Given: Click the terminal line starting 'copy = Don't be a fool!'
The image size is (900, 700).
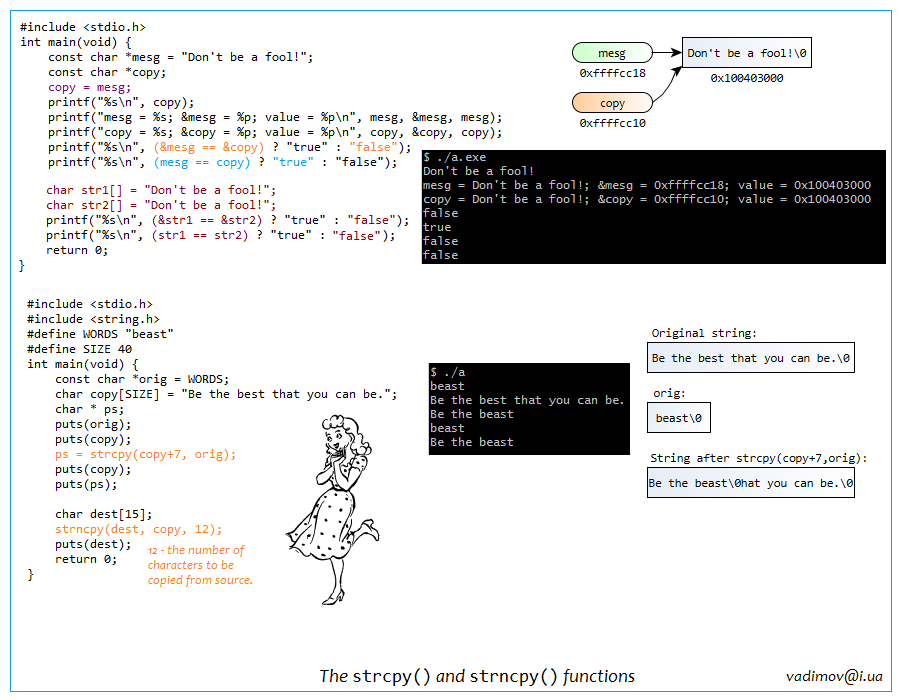Looking at the screenshot, I should pos(647,199).
